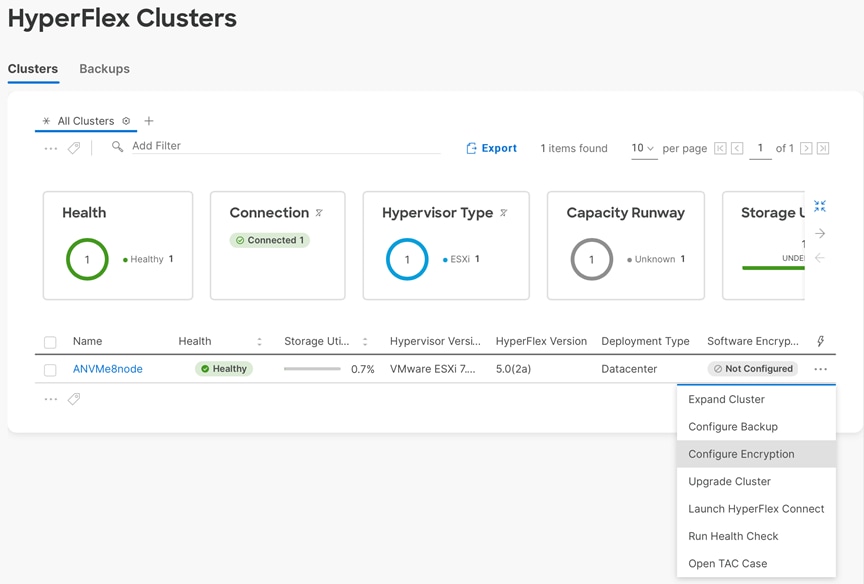Select Upgrade Cluster menu entry

tap(756, 482)
